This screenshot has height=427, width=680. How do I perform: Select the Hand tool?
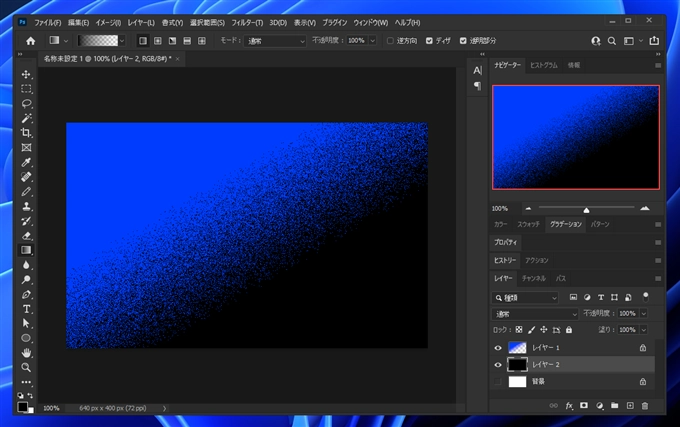tap(27, 353)
